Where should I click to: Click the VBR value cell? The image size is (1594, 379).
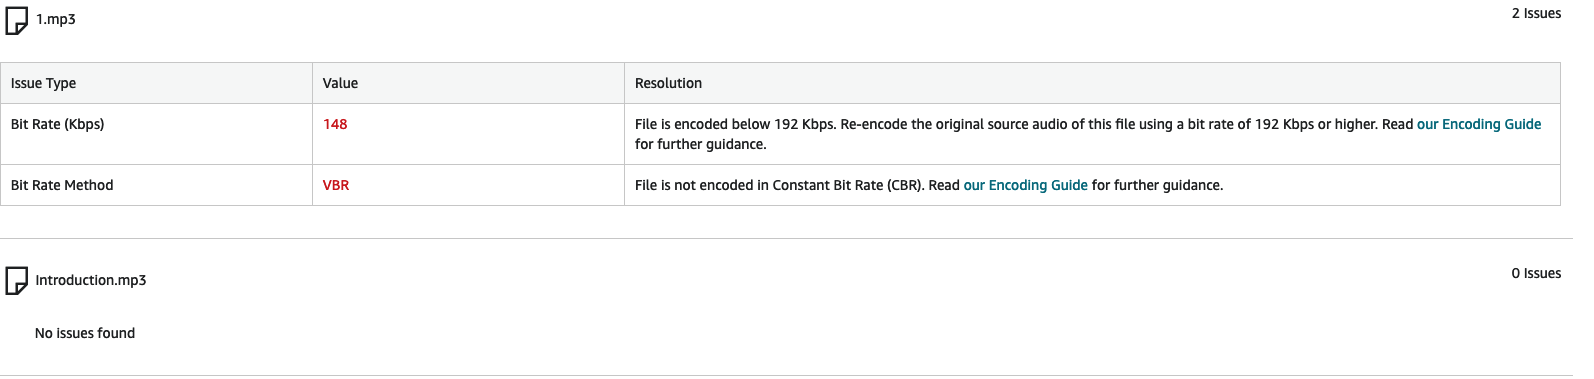468,185
